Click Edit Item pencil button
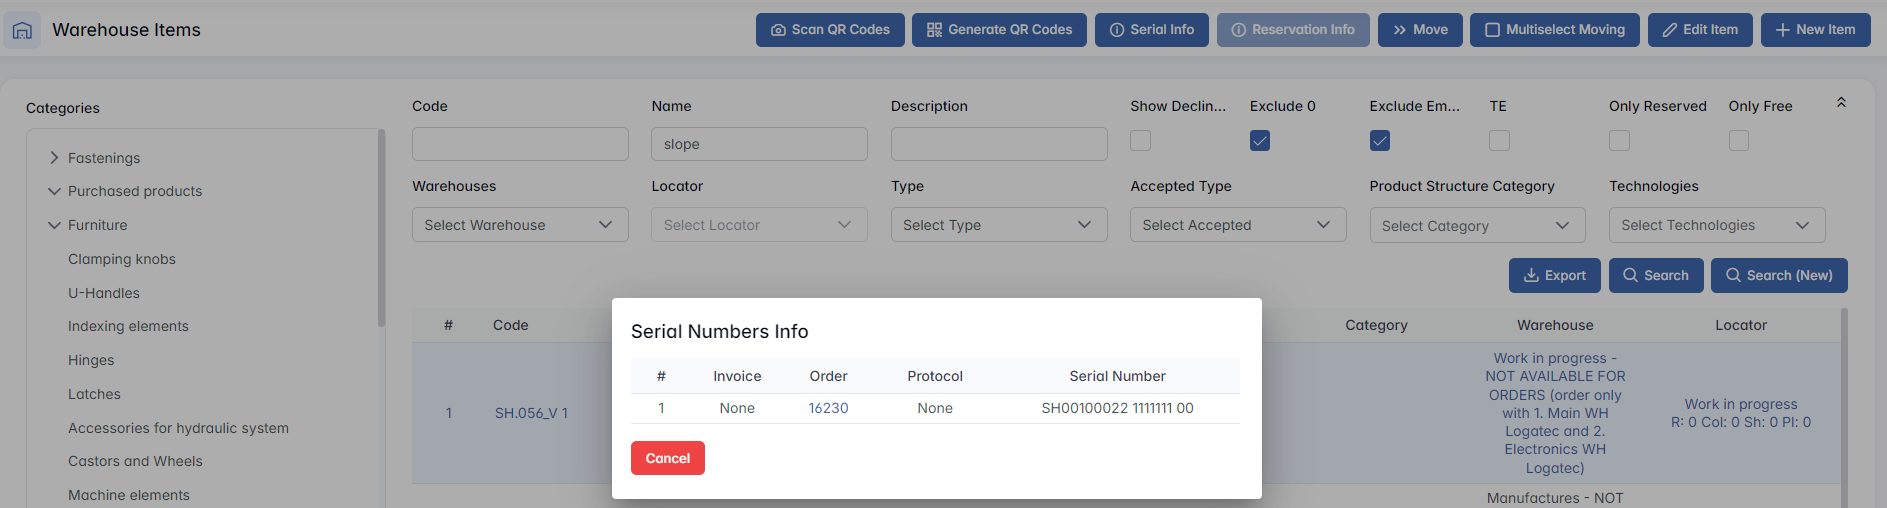The width and height of the screenshot is (1887, 508). 1699,30
